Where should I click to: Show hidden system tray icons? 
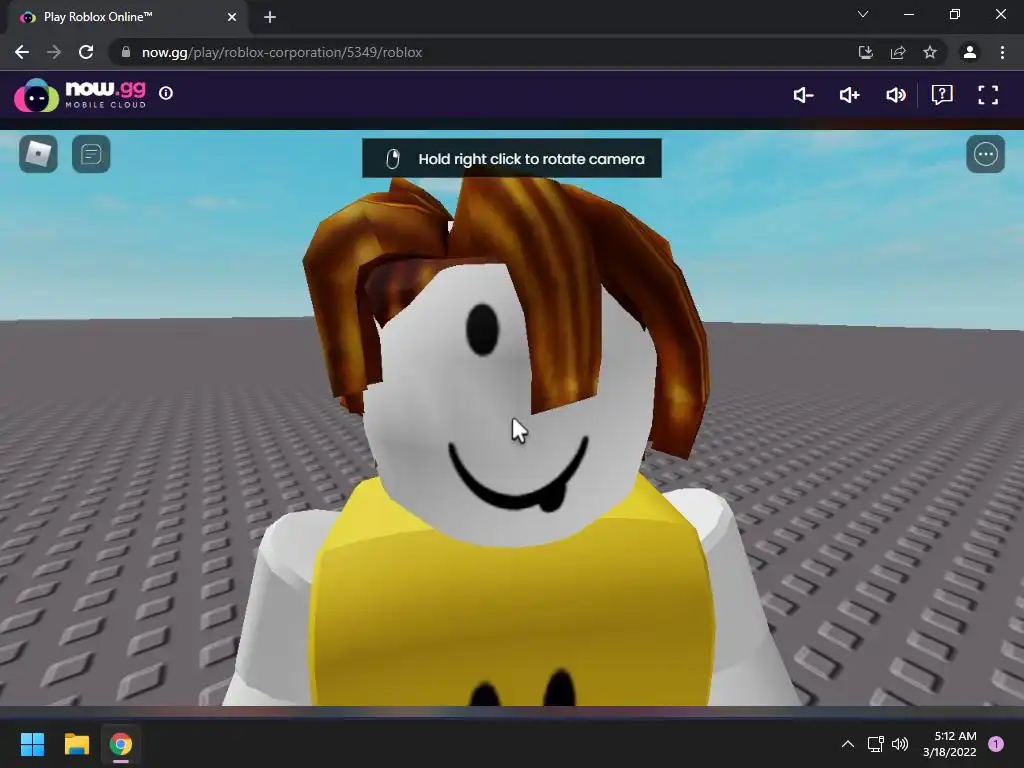[848, 744]
